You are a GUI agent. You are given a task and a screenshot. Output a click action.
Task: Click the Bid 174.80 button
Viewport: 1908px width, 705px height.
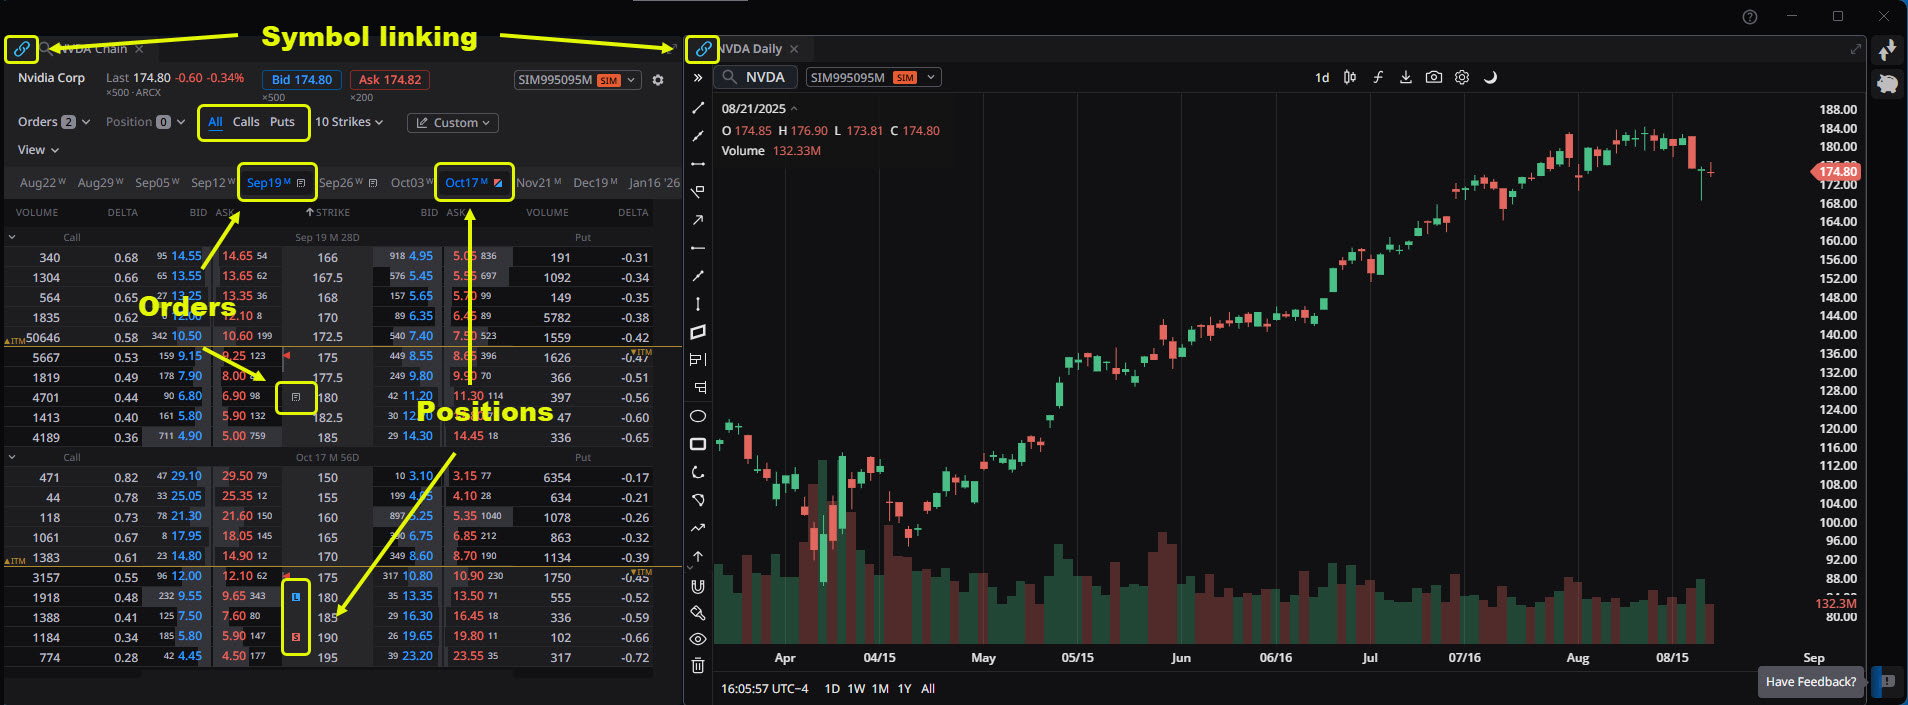[x=301, y=80]
